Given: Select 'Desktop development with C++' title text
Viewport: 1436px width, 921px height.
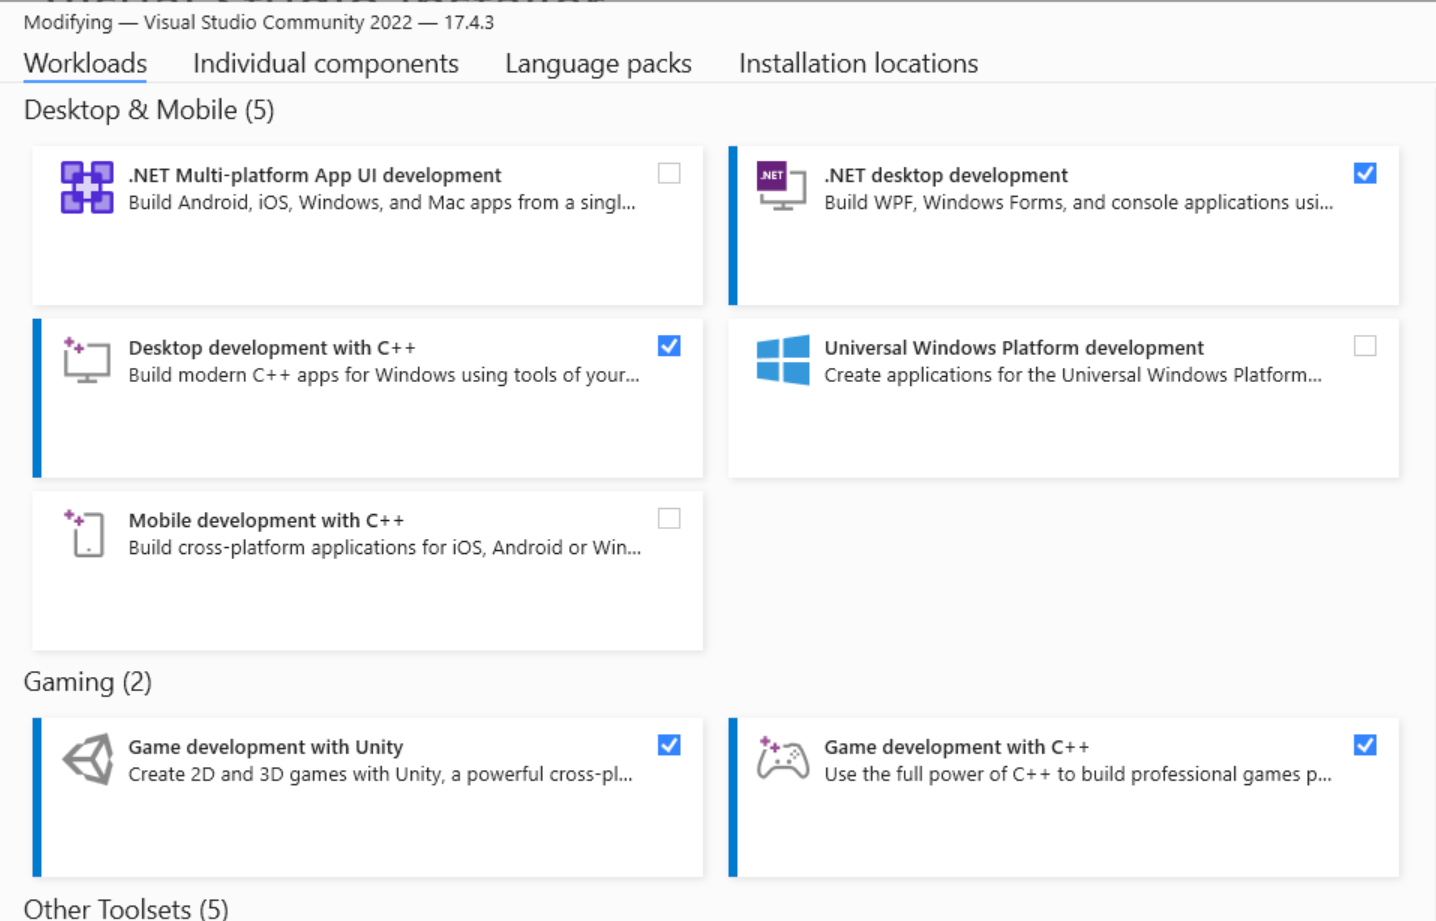Looking at the screenshot, I should [272, 348].
